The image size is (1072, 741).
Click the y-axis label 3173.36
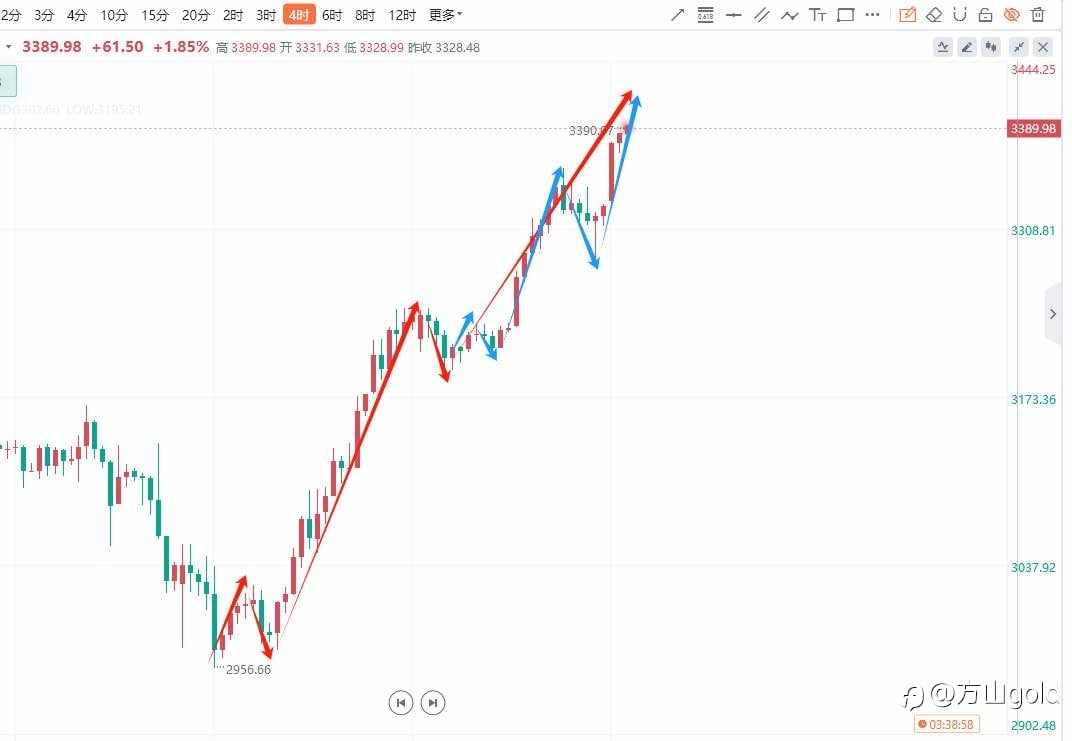[1033, 399]
